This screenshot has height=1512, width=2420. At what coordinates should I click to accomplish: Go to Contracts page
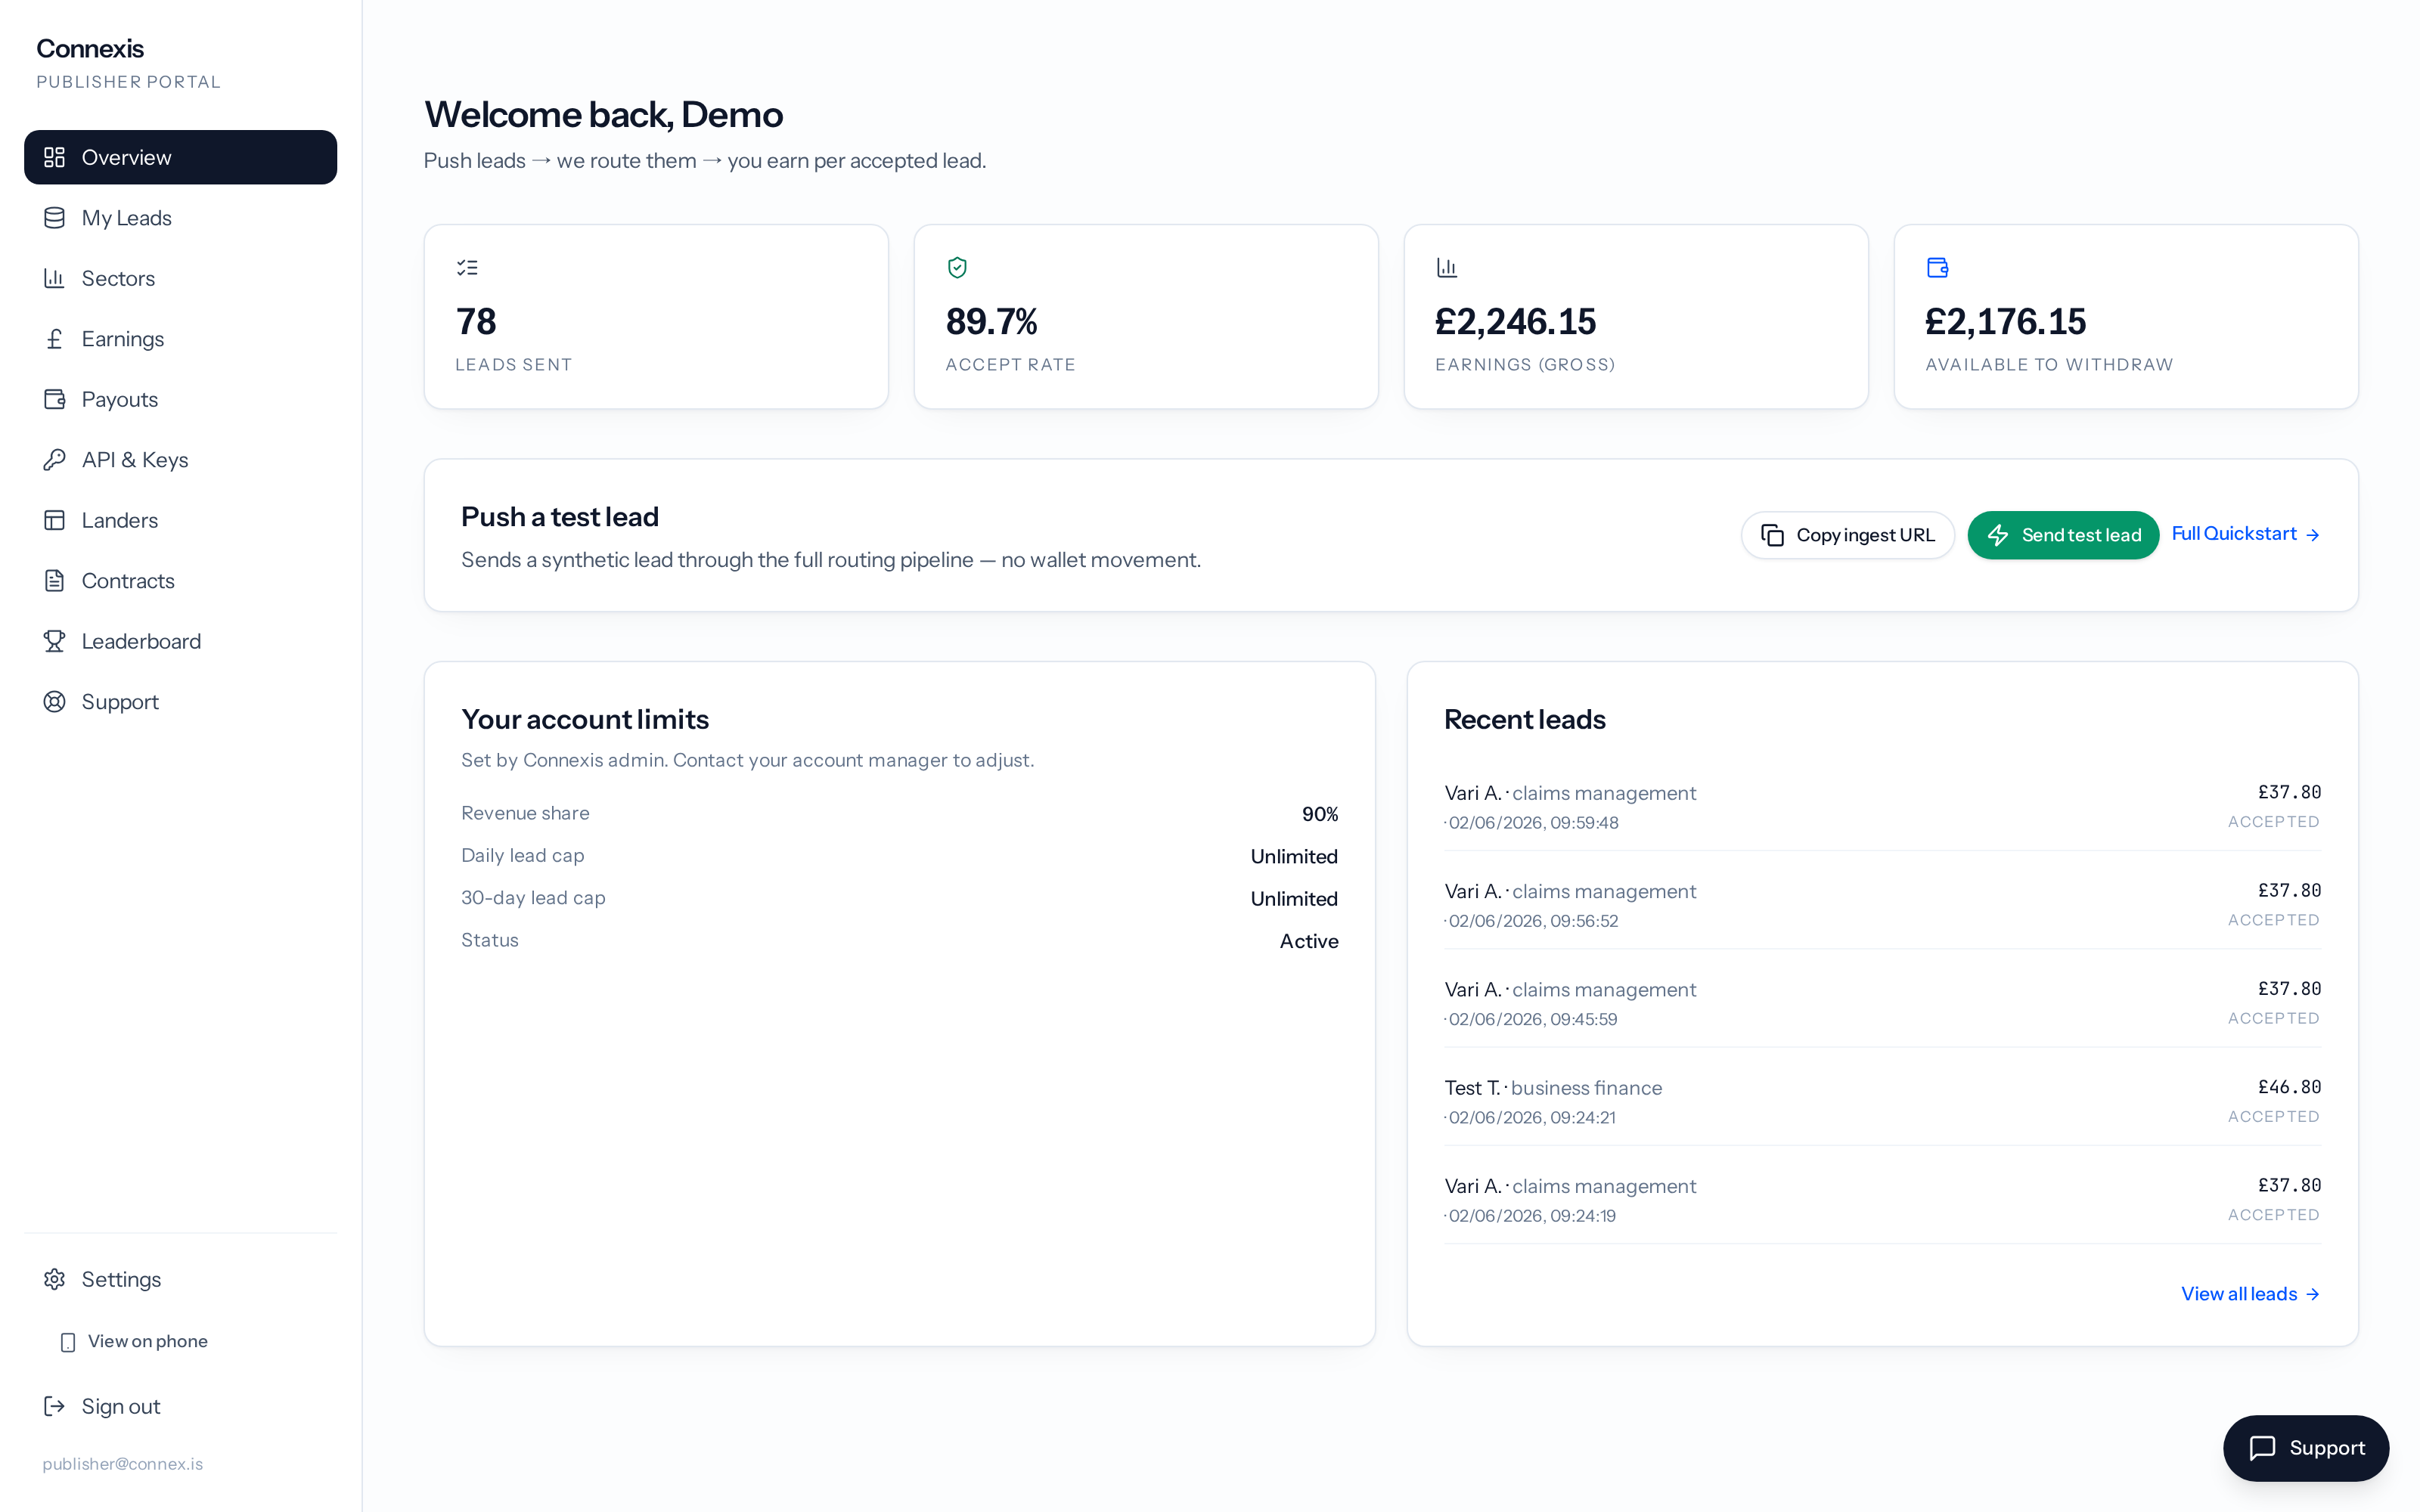pos(180,581)
